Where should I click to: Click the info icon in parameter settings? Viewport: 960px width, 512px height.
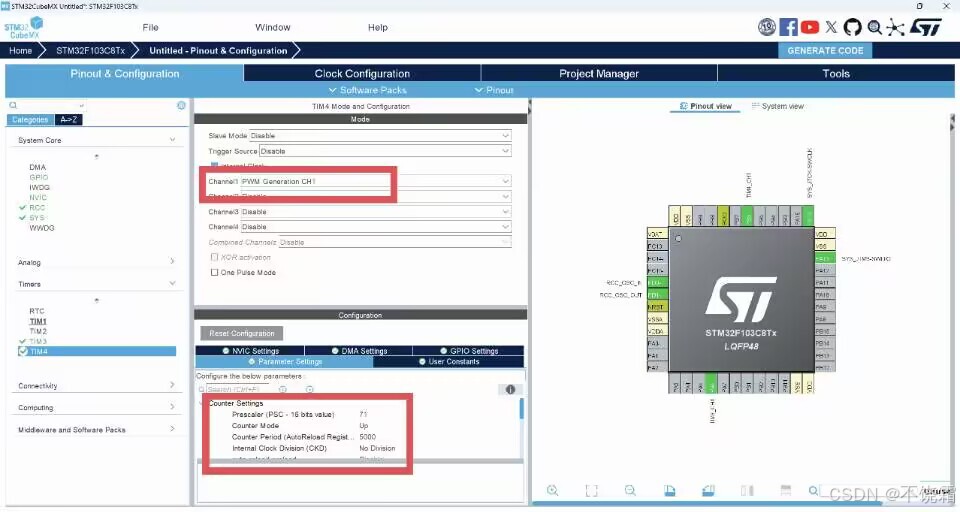click(510, 390)
